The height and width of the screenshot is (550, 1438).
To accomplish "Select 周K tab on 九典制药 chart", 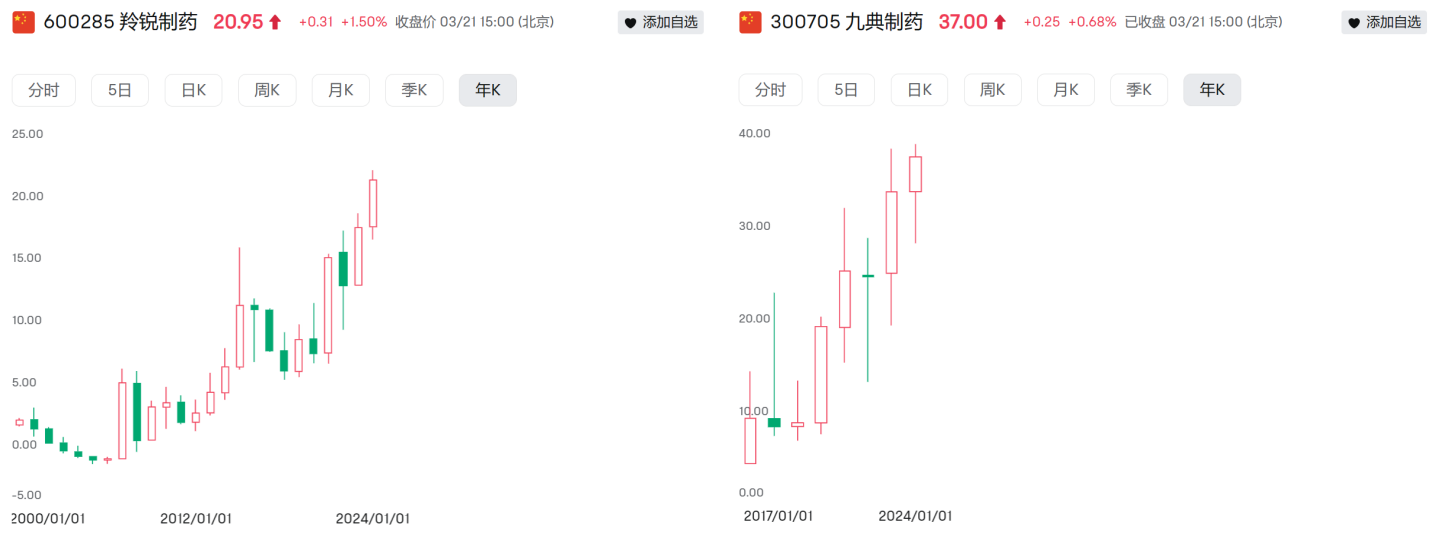I will point(993,90).
